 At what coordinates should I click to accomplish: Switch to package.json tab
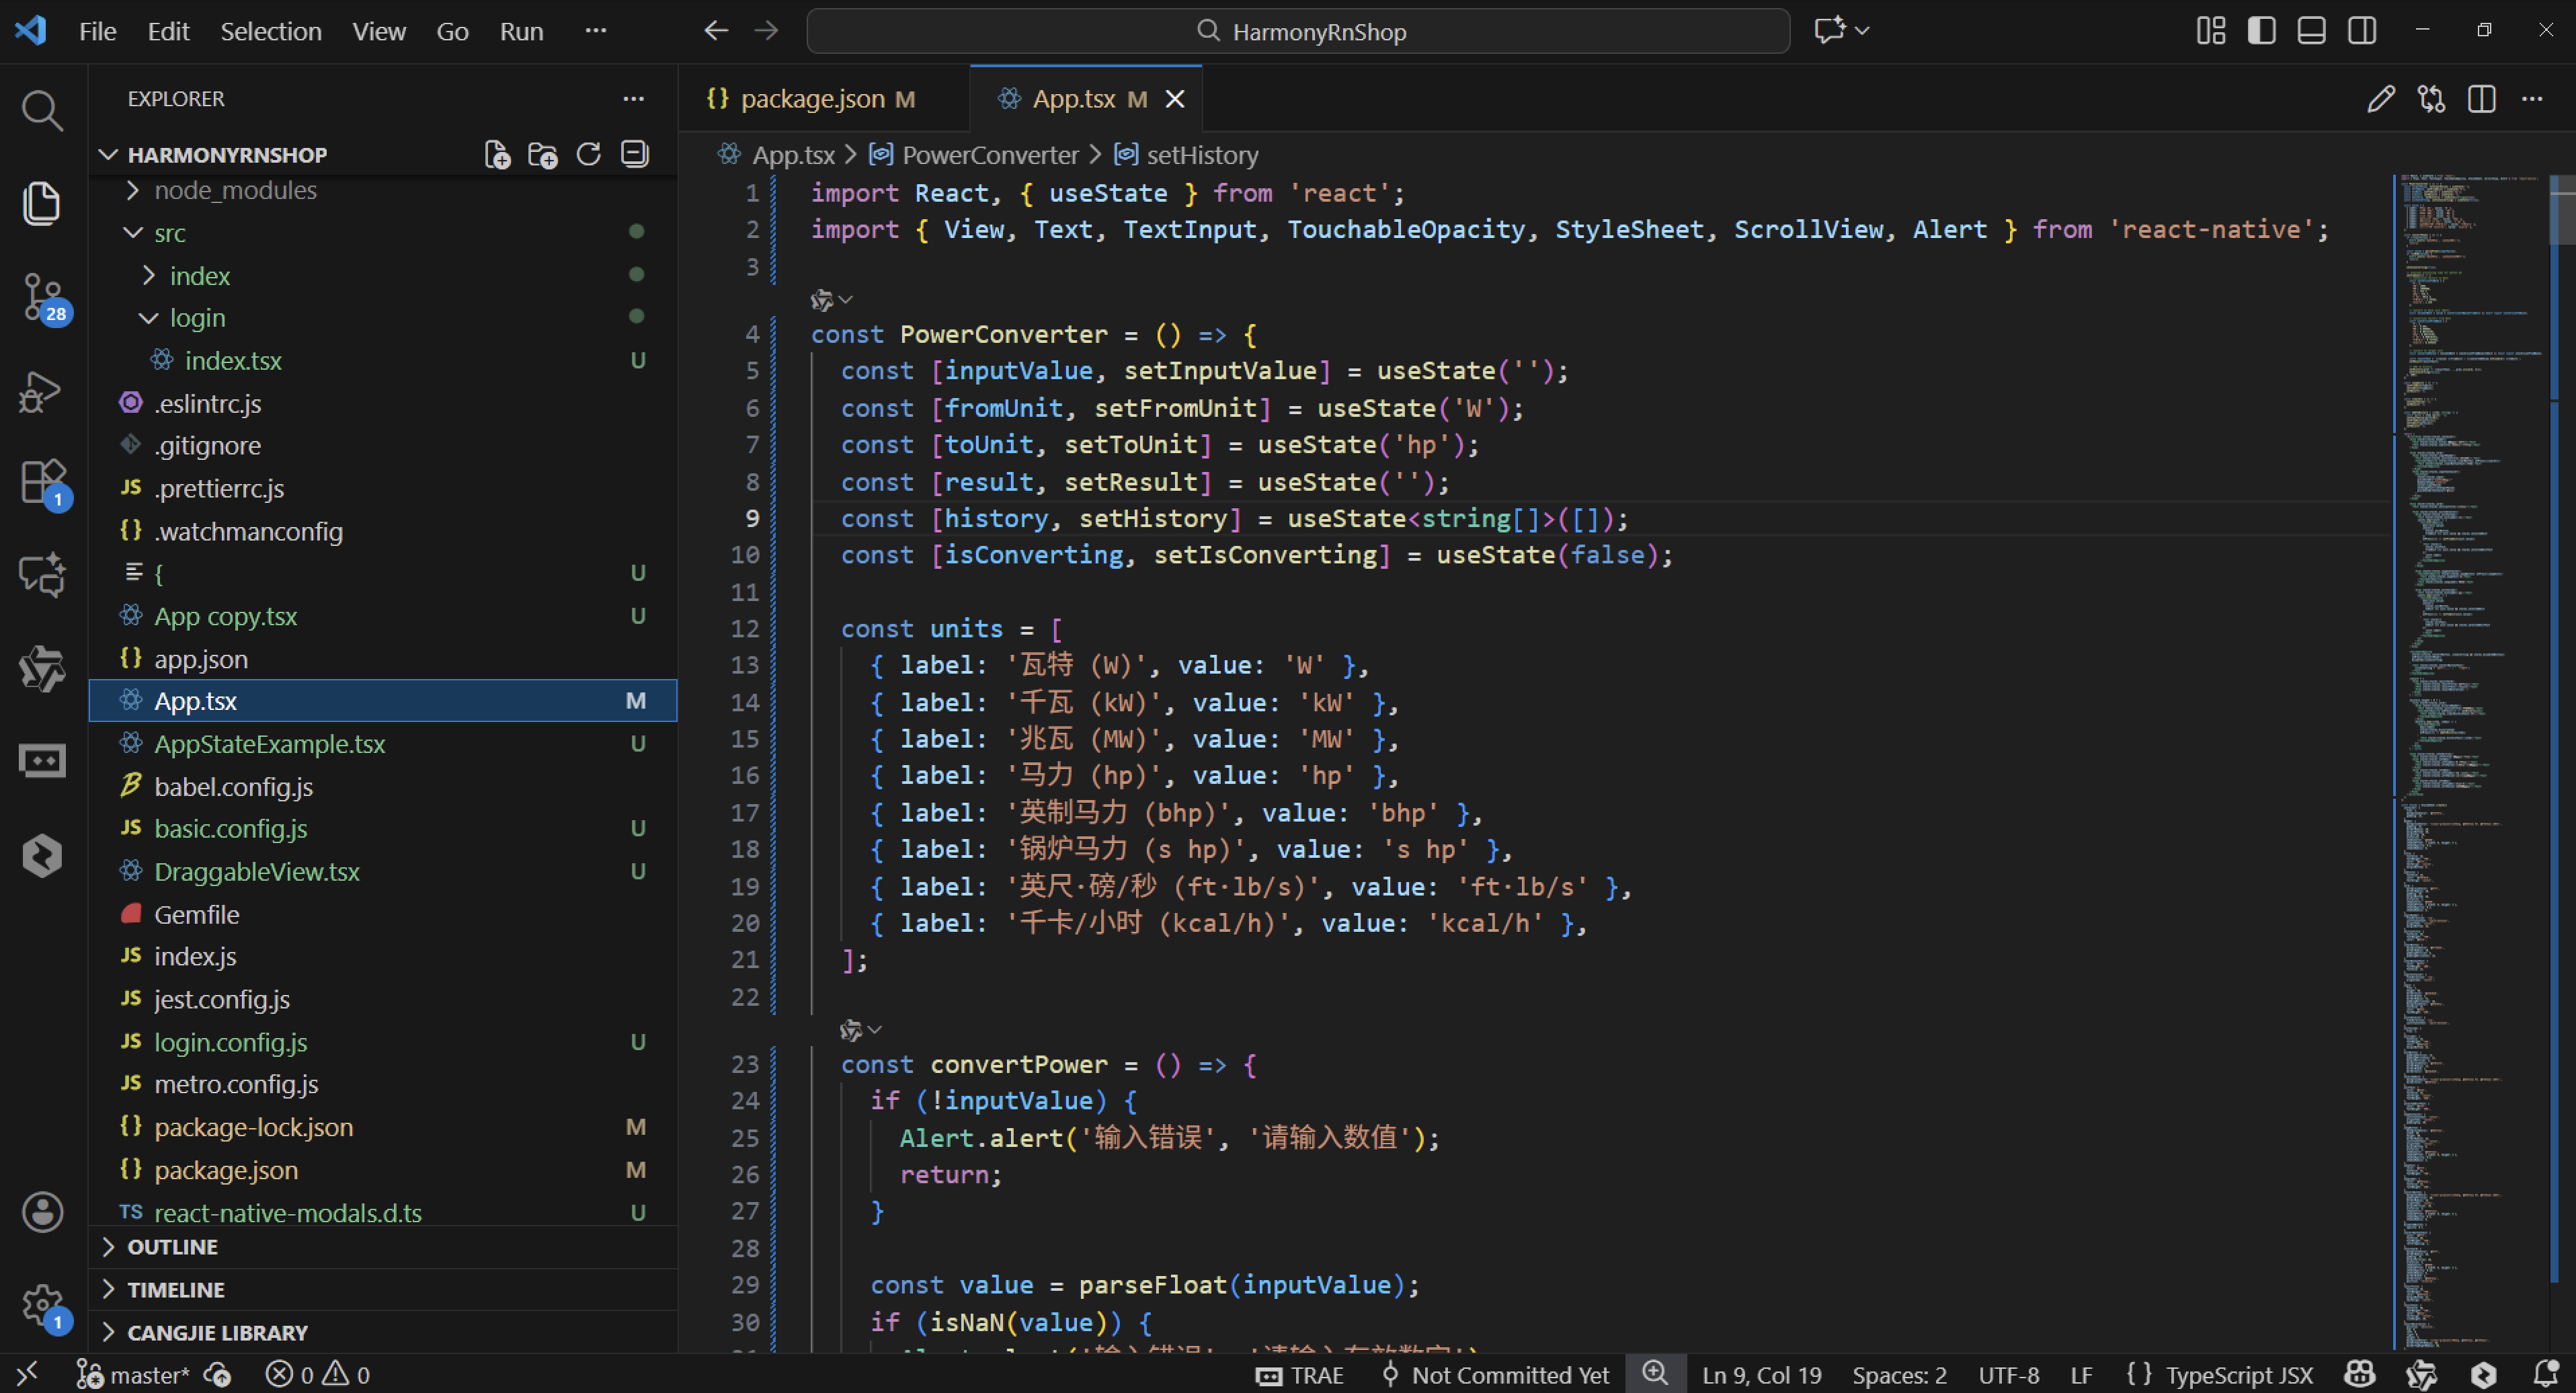(812, 99)
